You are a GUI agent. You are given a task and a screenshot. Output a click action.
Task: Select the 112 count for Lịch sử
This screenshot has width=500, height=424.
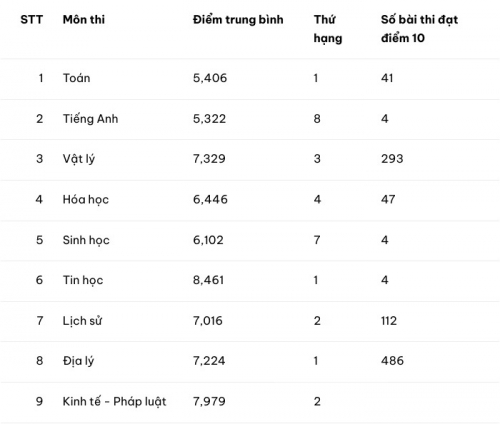point(389,321)
